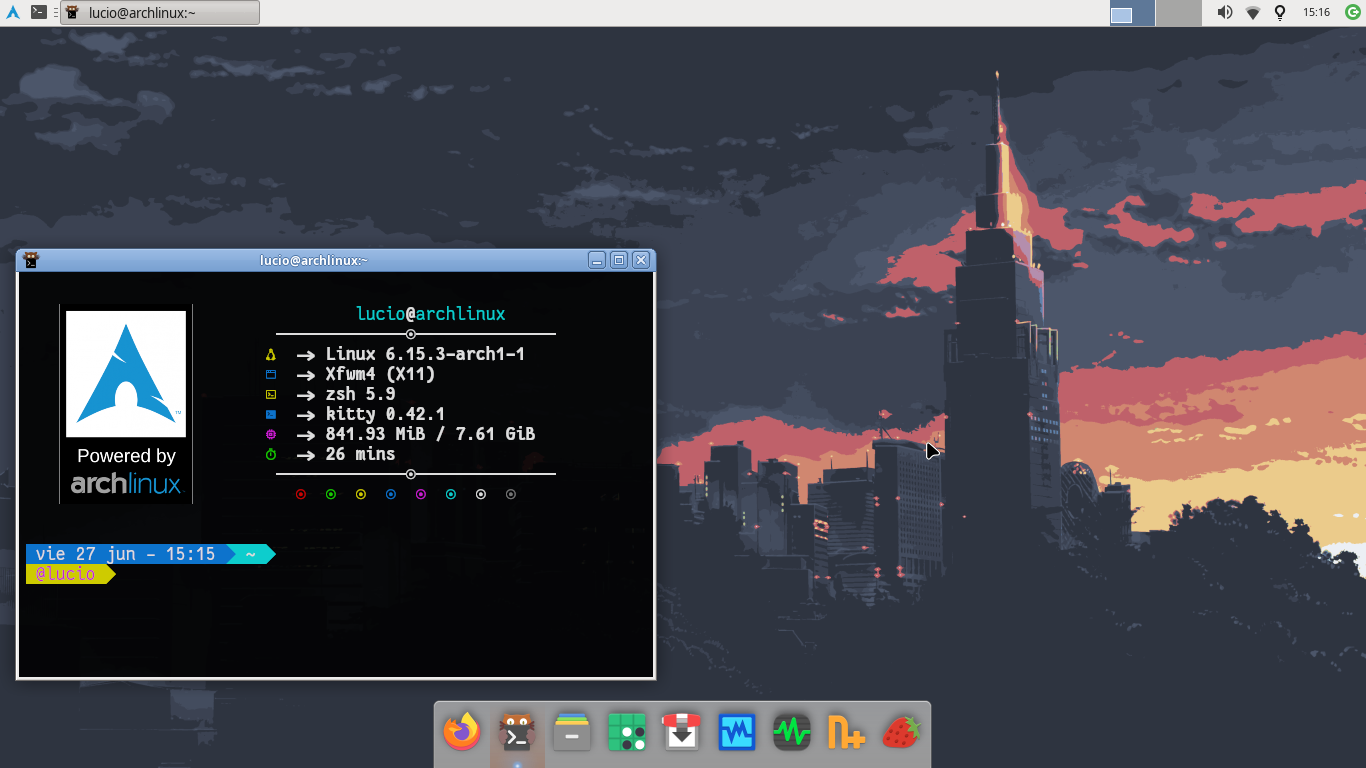This screenshot has height=768, width=1366.
Task: Click the kitty 0.42.1 line
Action: coord(385,414)
